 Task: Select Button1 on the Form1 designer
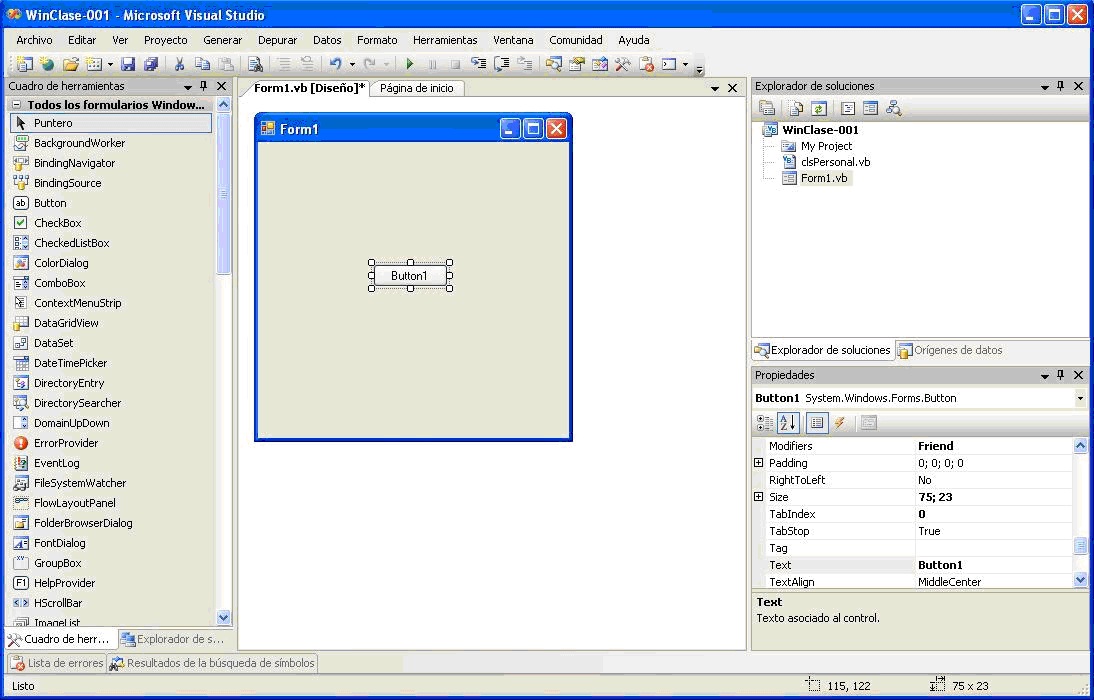pyautogui.click(x=410, y=275)
